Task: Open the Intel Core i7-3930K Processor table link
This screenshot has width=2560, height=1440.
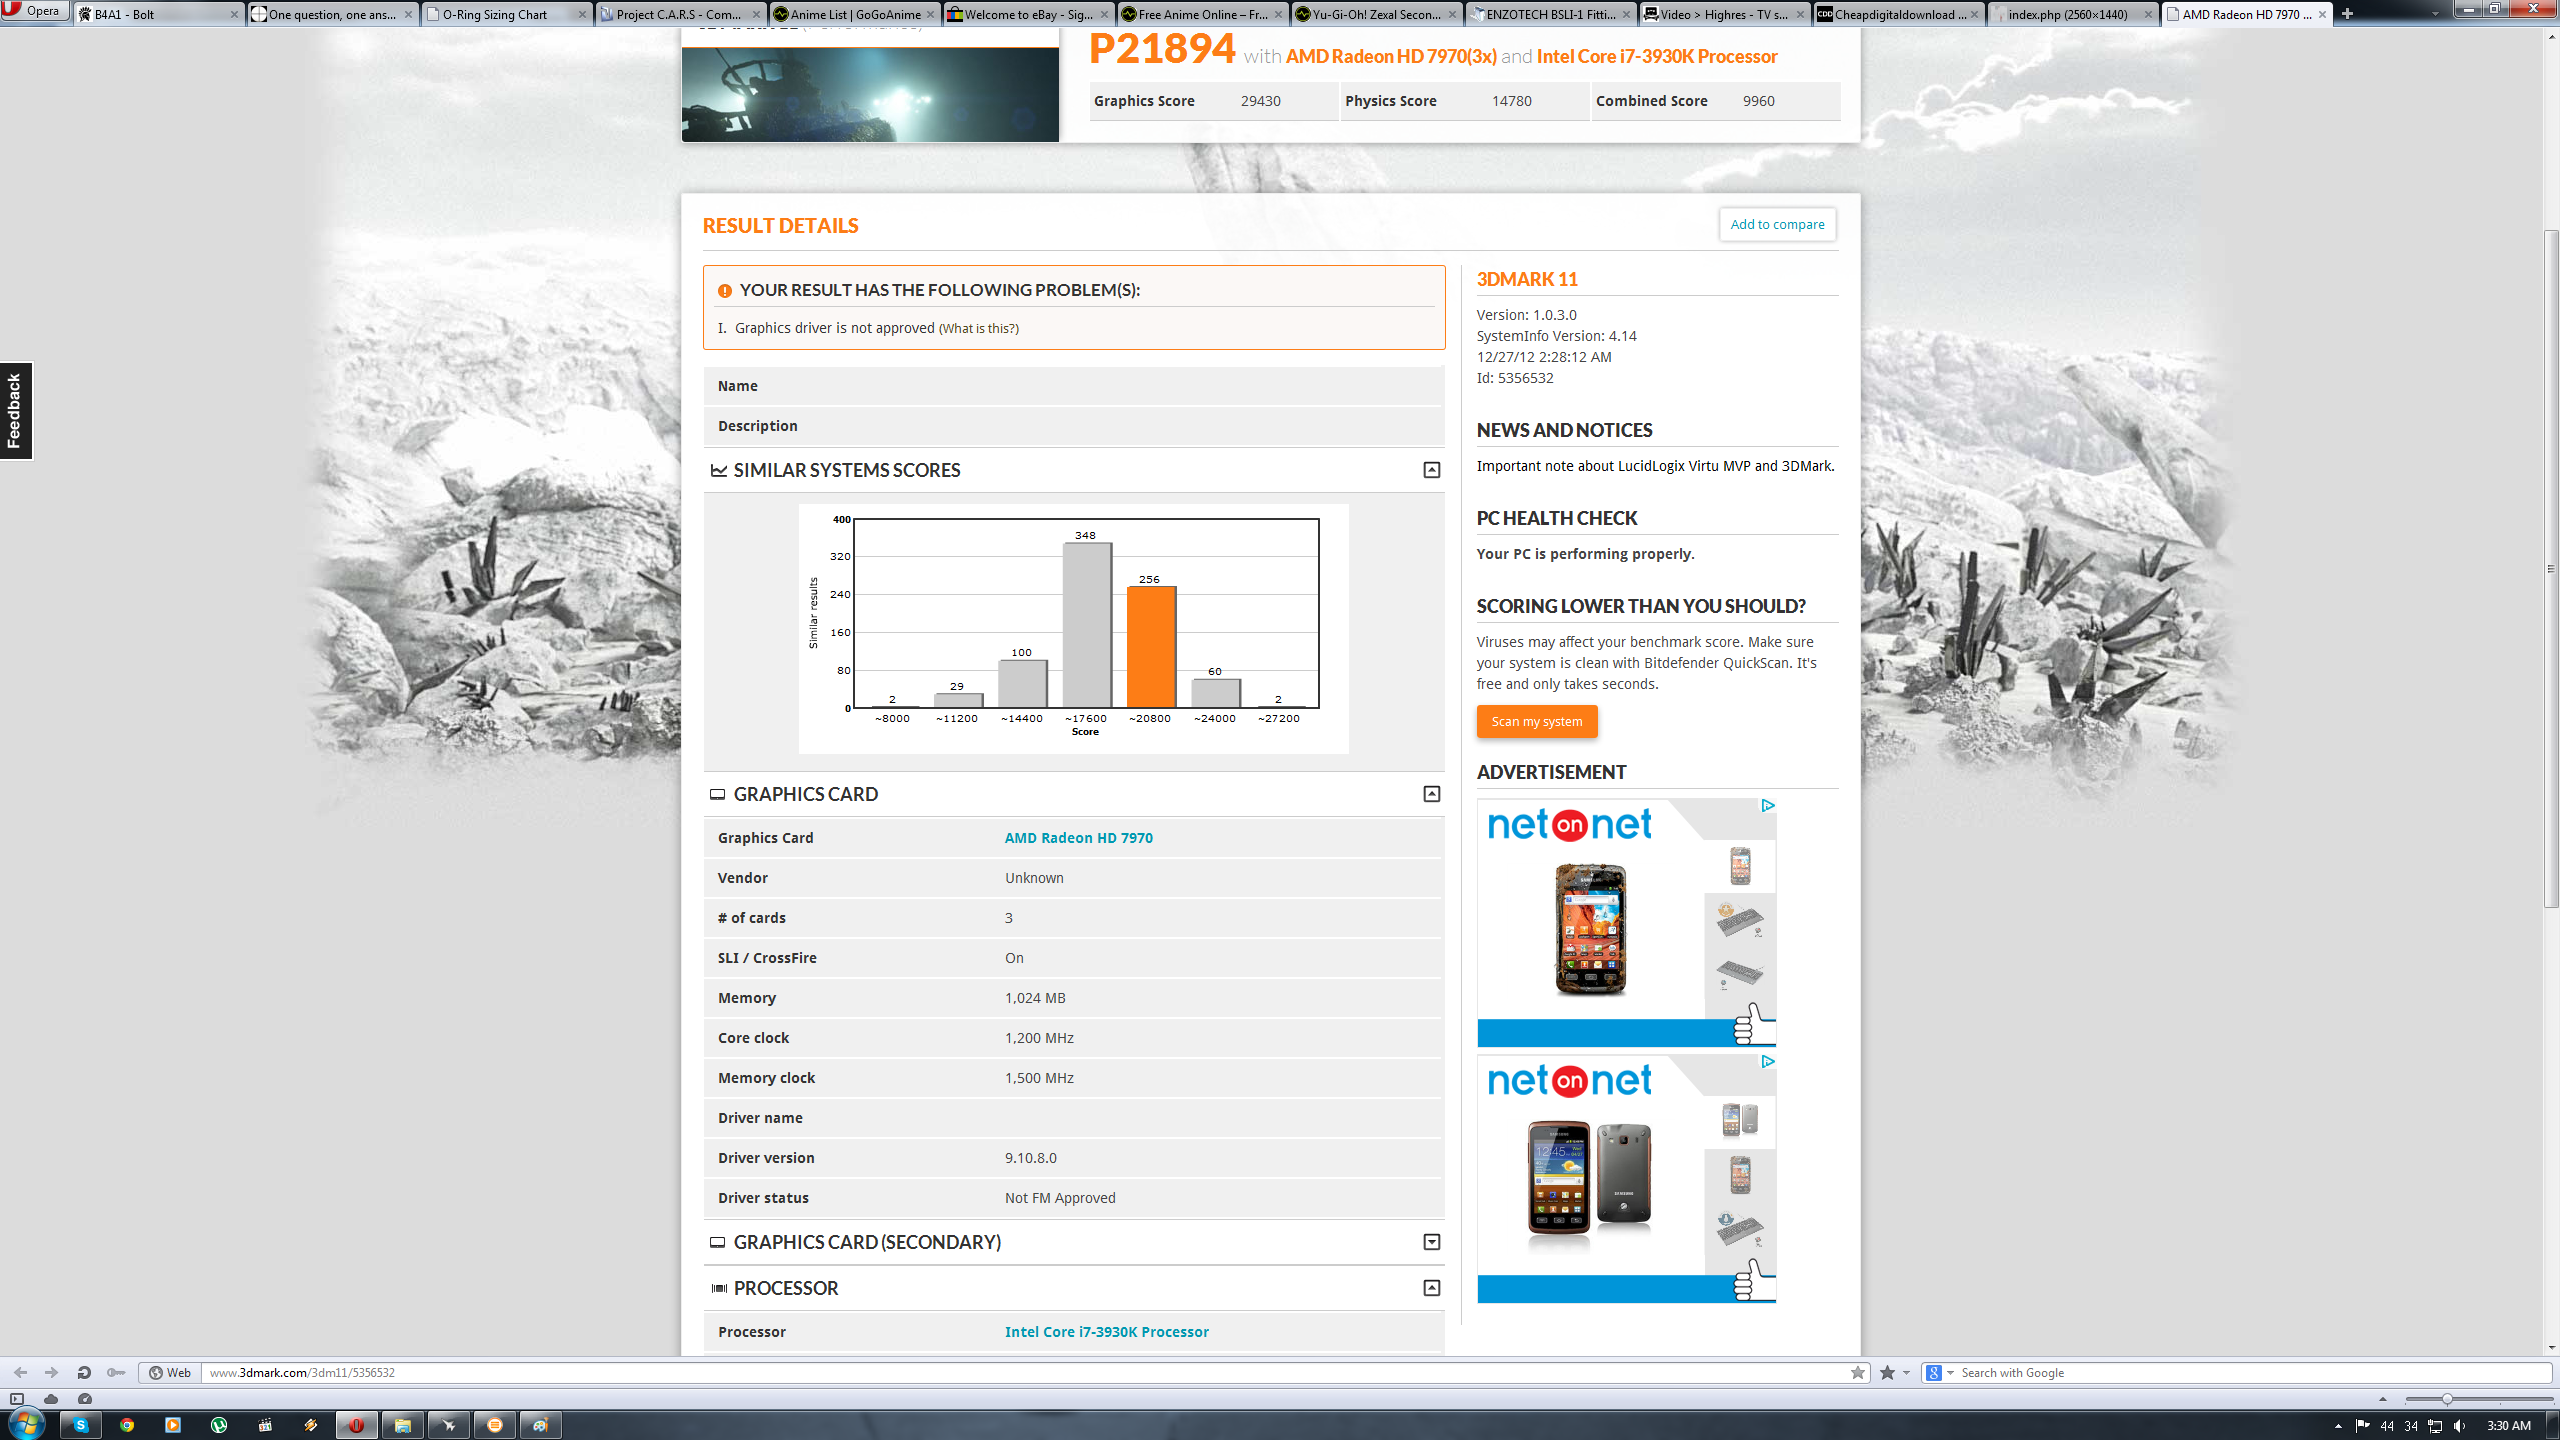Action: click(1106, 1332)
